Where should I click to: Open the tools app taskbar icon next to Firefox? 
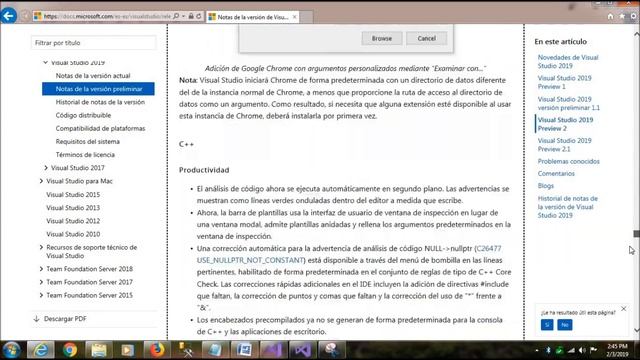tap(186, 350)
